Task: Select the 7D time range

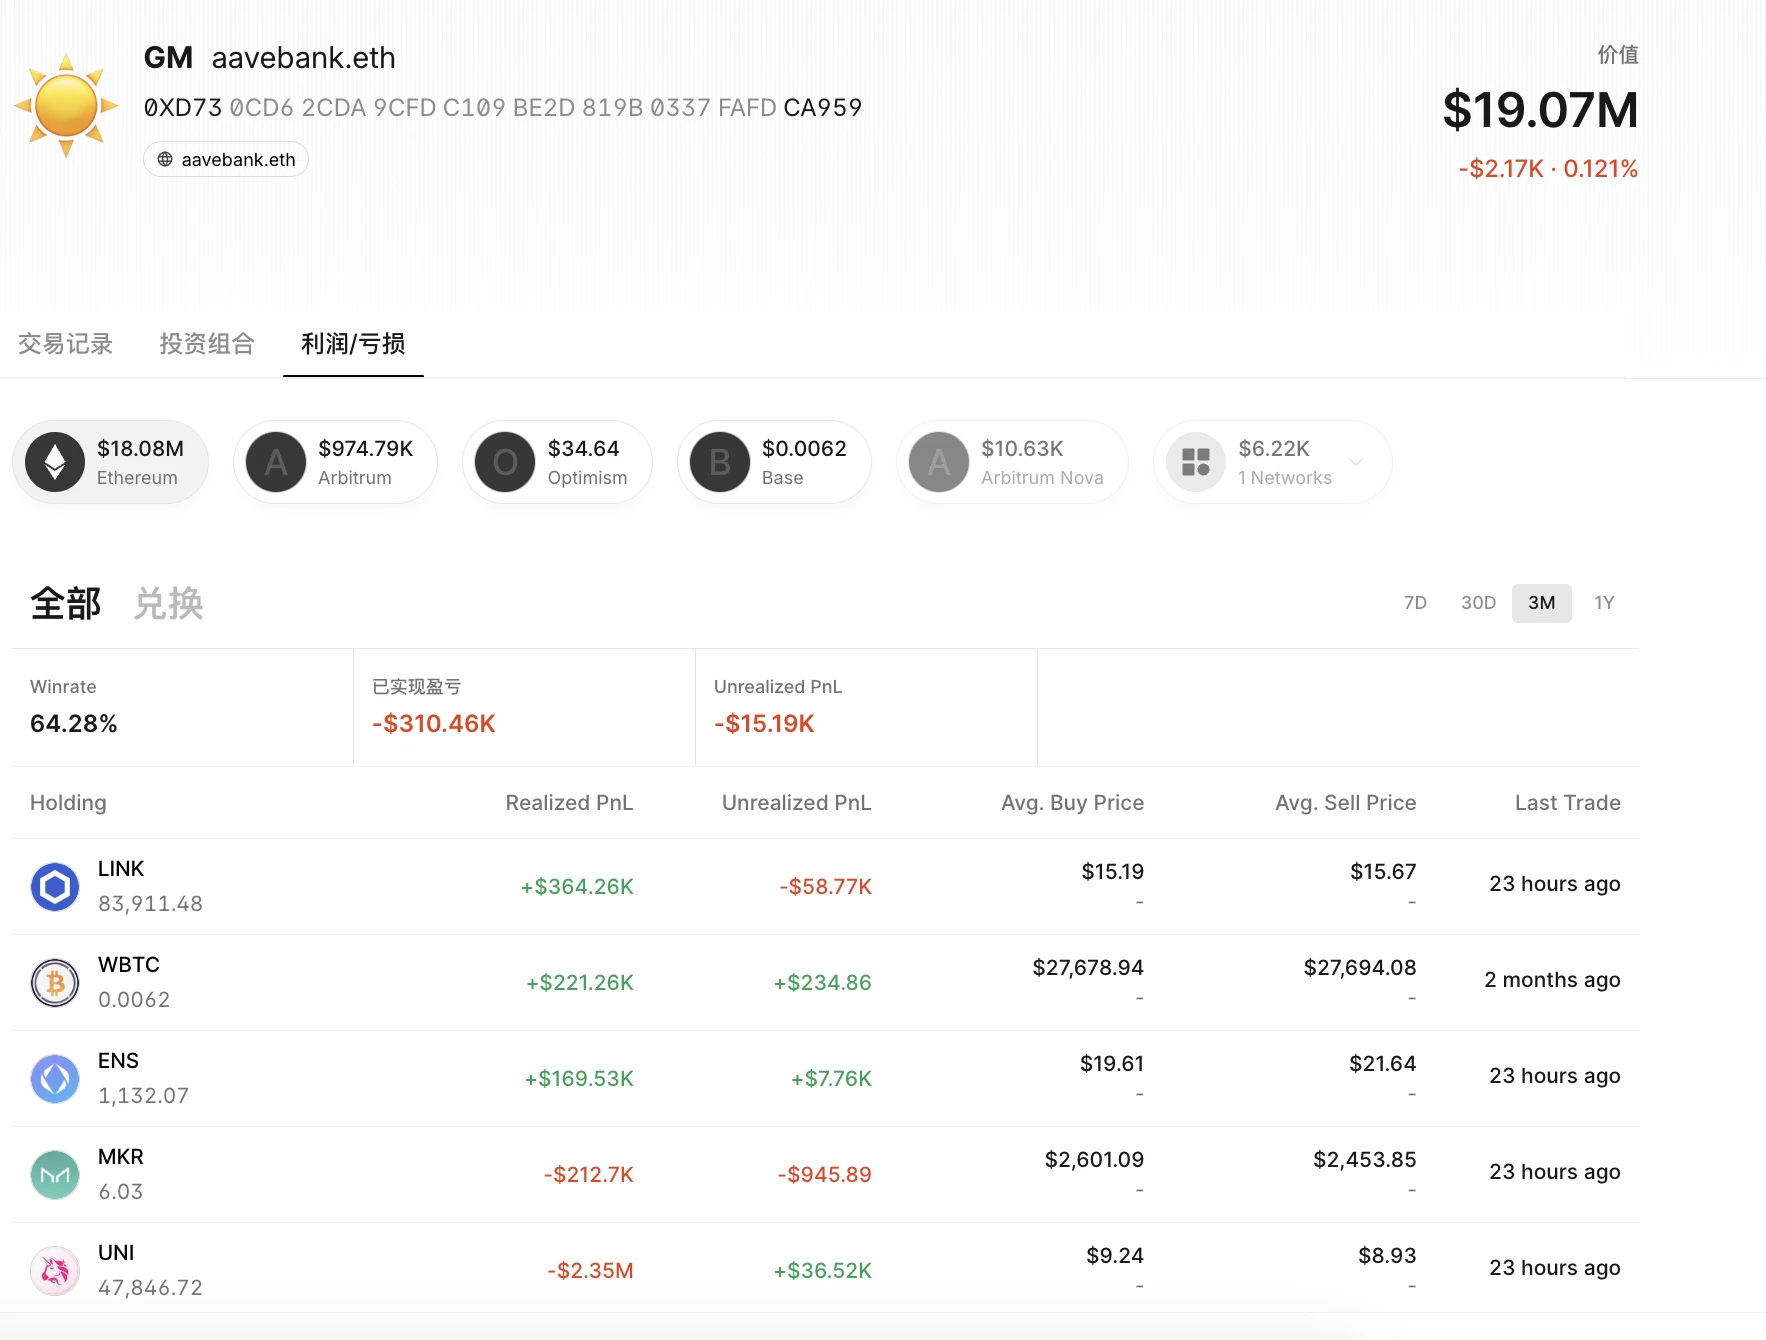Action: [1415, 603]
